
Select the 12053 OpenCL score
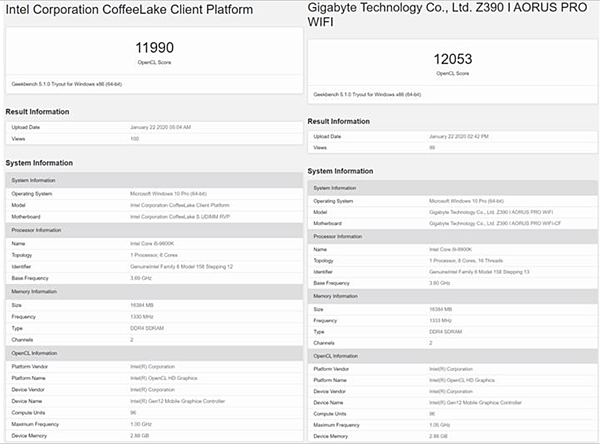(453, 59)
